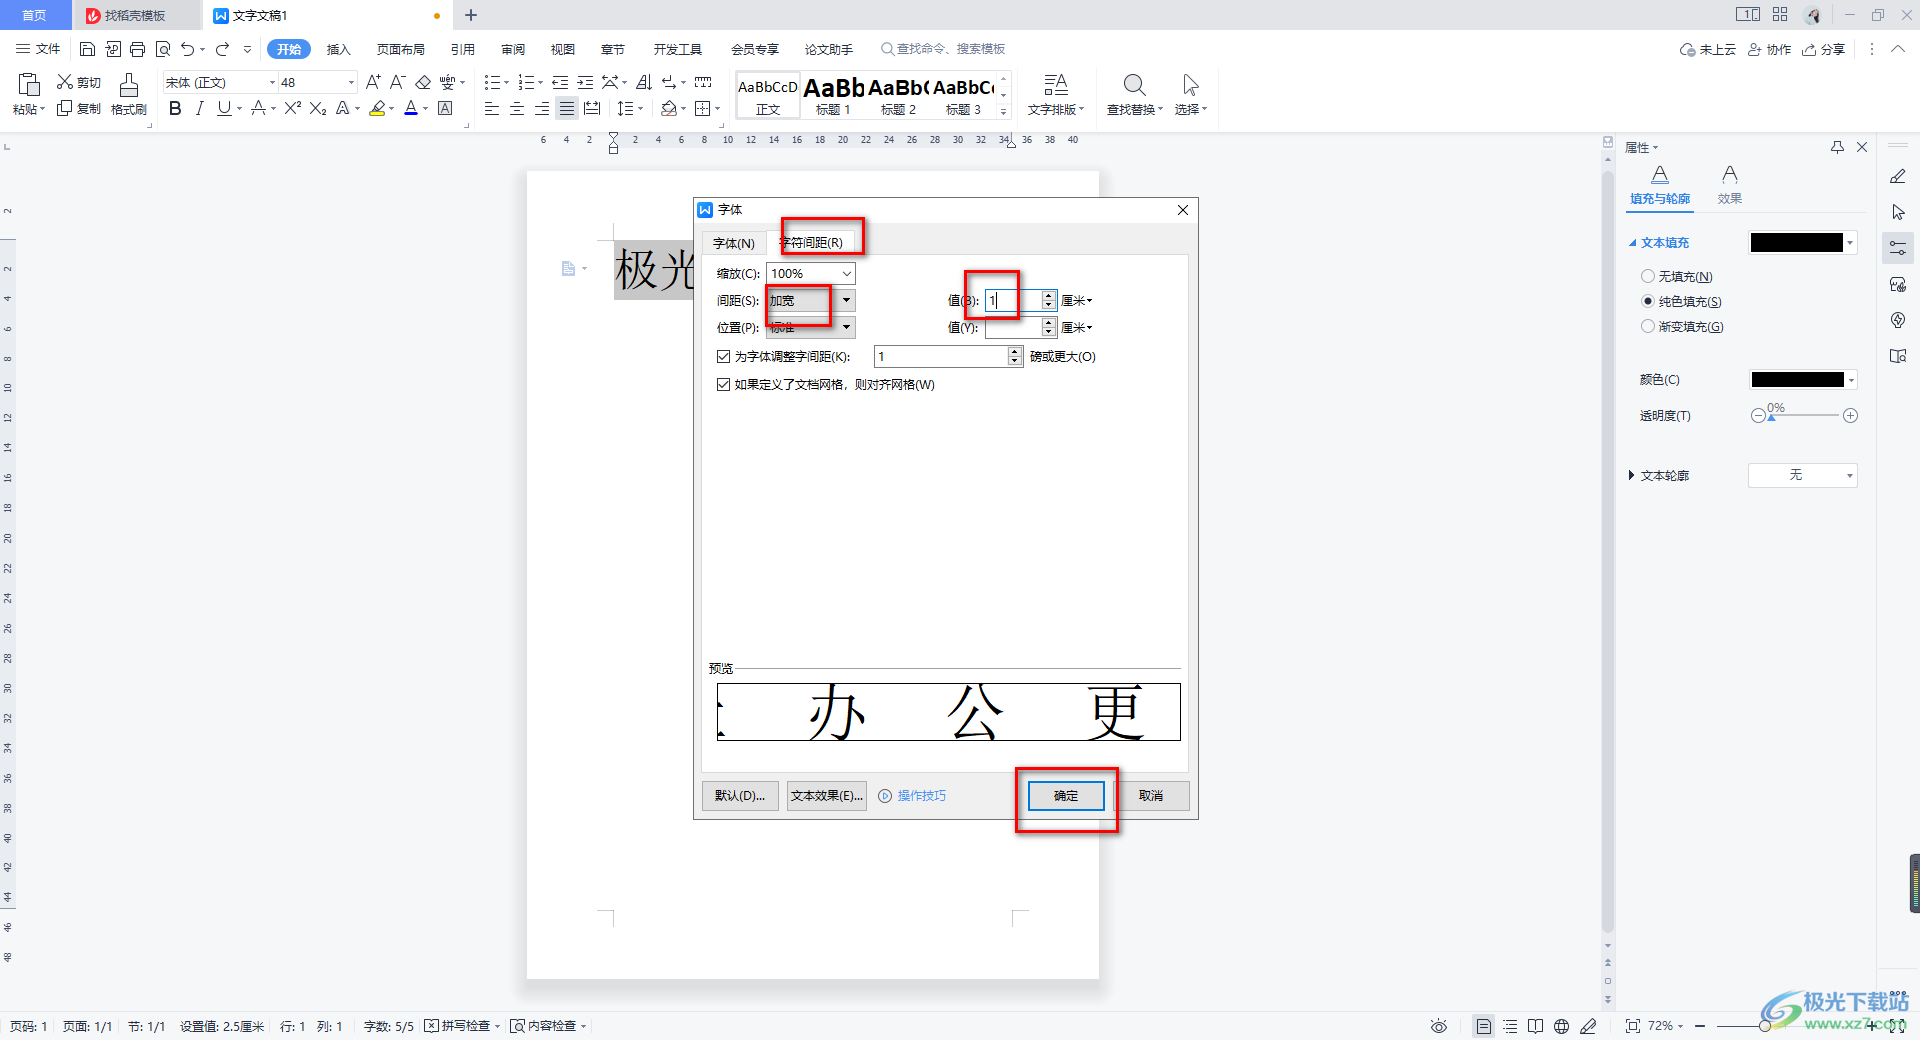
Task: Click the Default (默认) button
Action: [x=740, y=796]
